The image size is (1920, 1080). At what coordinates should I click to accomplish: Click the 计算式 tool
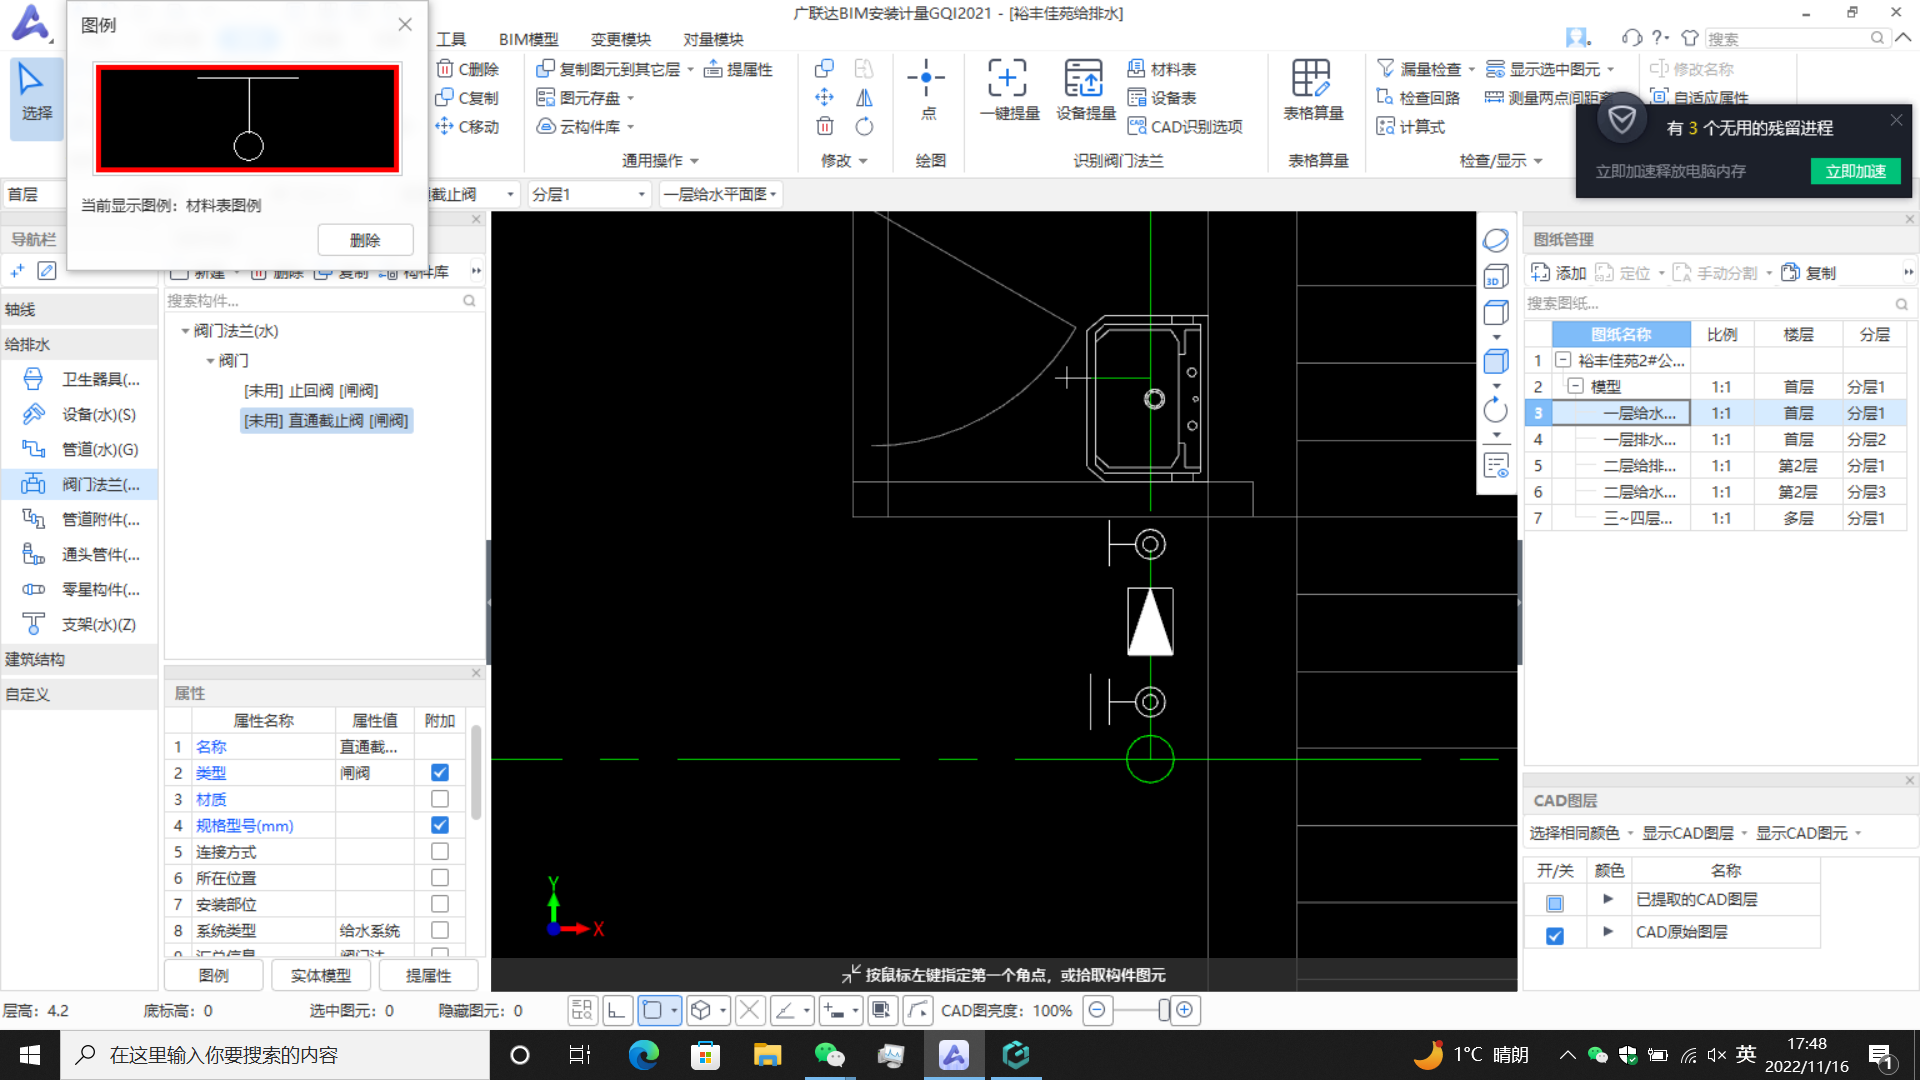(1411, 127)
